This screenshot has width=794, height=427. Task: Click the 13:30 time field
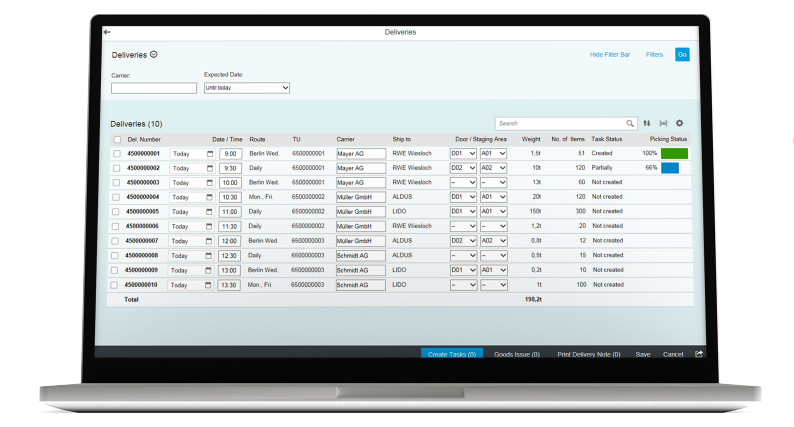(229, 285)
